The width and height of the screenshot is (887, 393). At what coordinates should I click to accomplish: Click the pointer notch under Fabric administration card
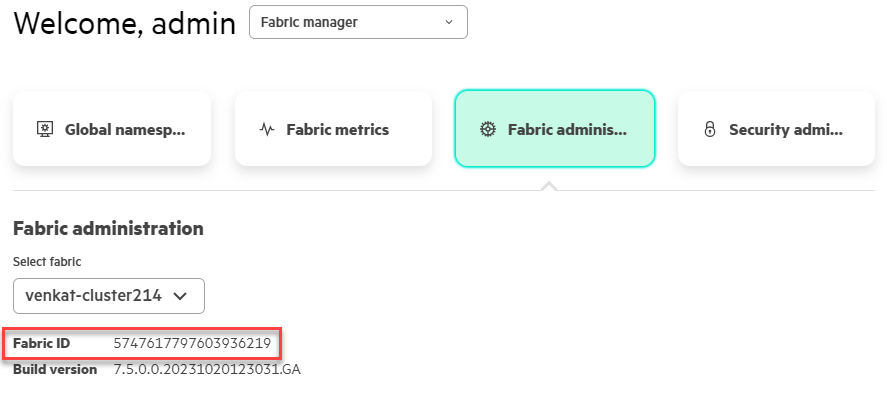(549, 186)
